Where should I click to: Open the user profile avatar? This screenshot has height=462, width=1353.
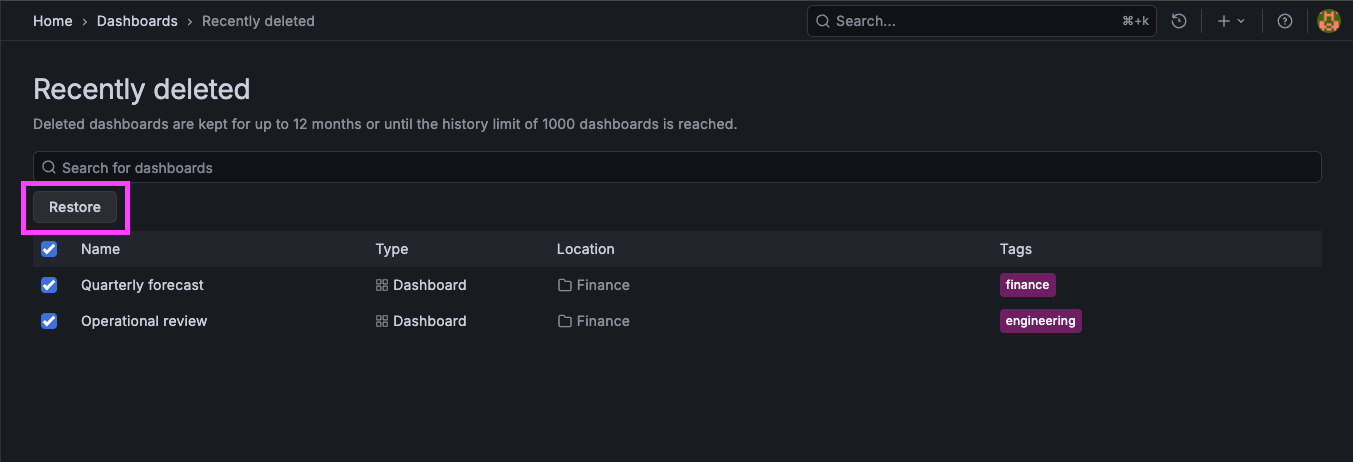[1328, 21]
